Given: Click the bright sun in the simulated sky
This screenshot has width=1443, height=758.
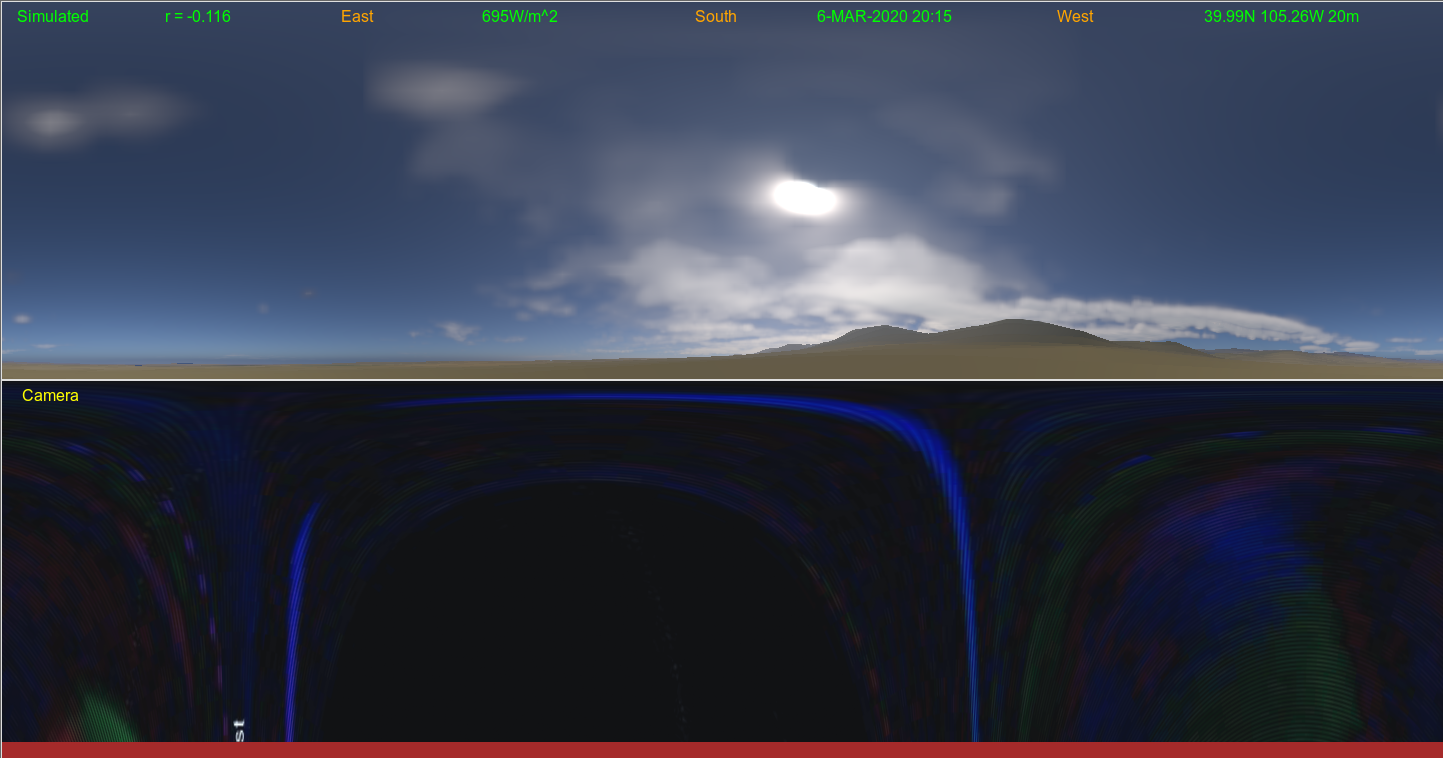Looking at the screenshot, I should tap(804, 198).
